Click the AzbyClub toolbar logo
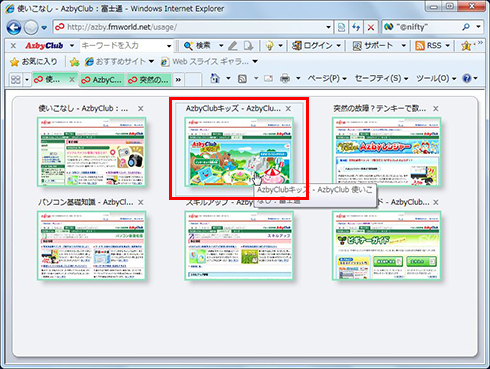Screen dimensions: 490x369 pyautogui.click(x=44, y=46)
